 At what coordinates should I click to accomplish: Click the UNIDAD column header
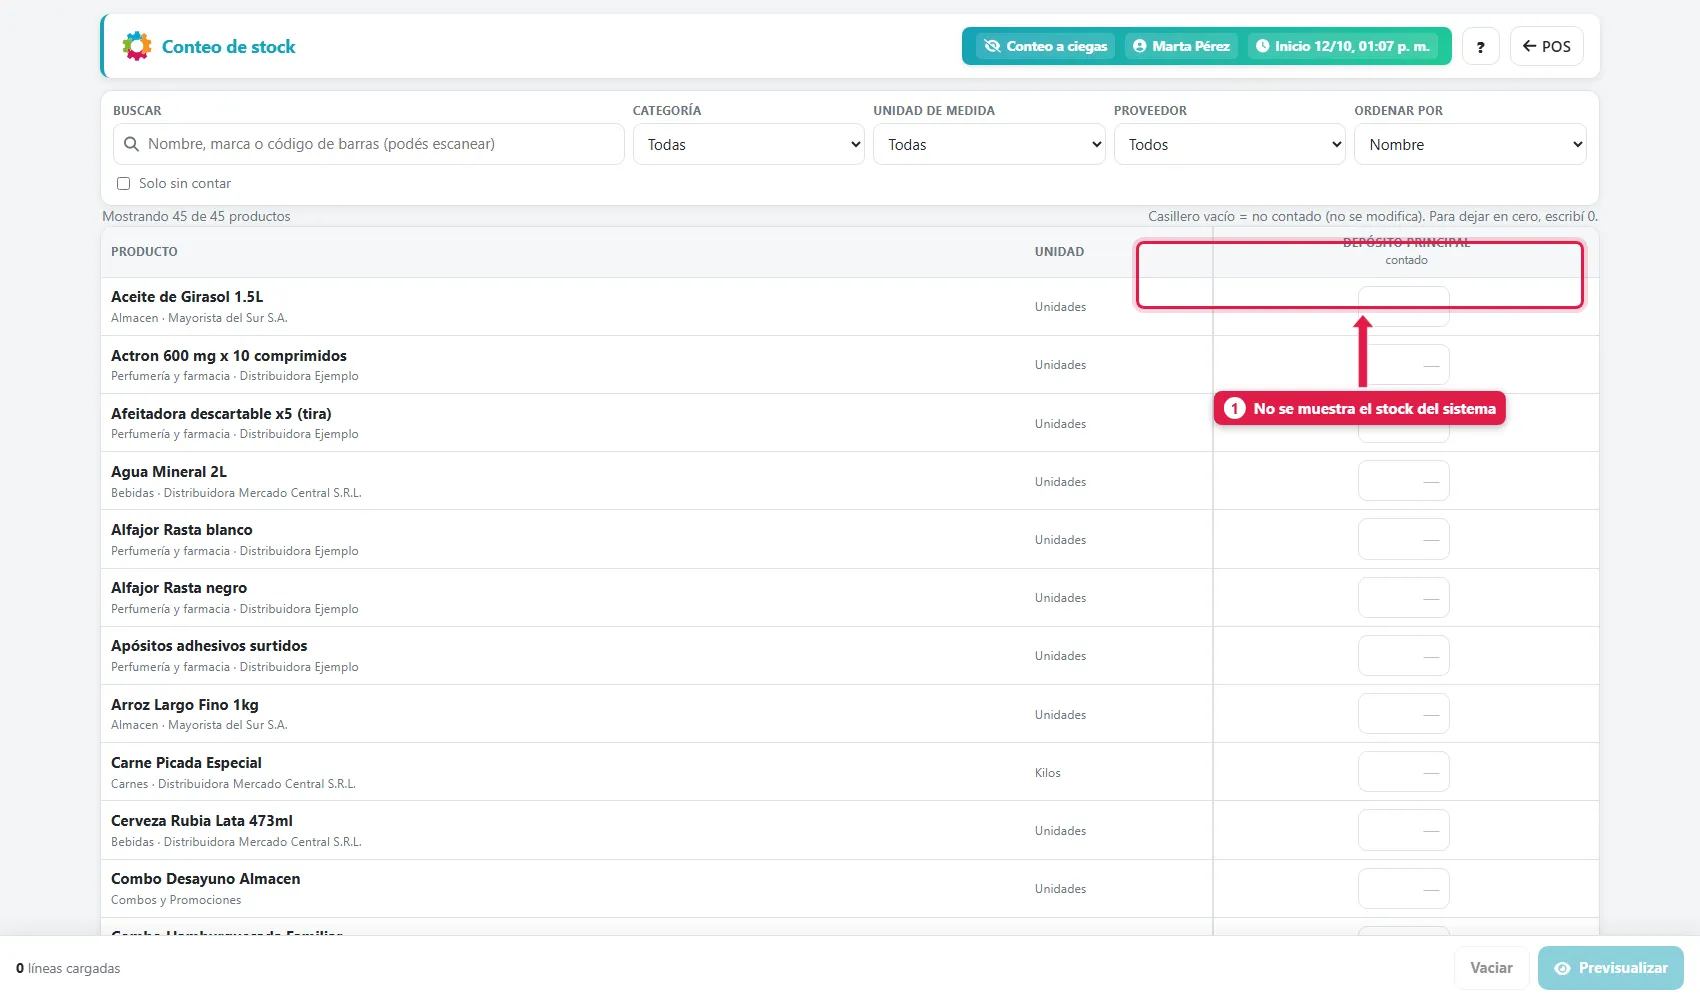[1059, 252]
